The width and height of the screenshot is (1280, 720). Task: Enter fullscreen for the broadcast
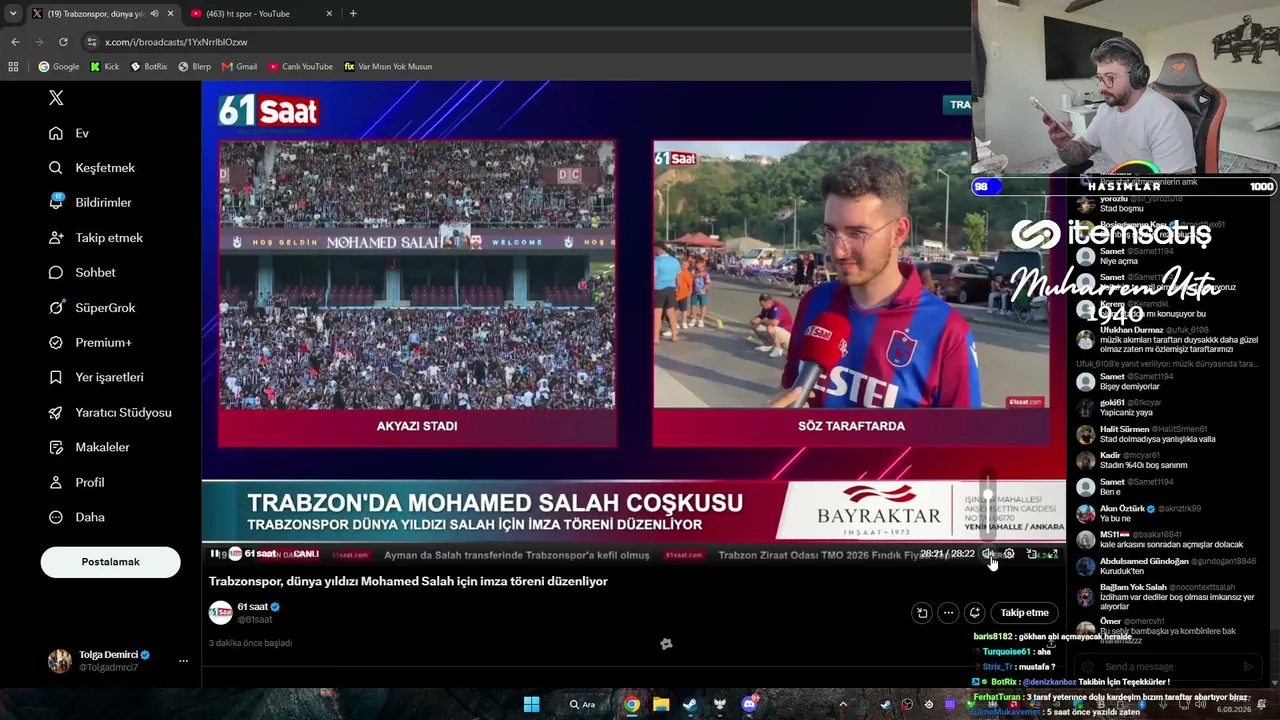click(1053, 554)
